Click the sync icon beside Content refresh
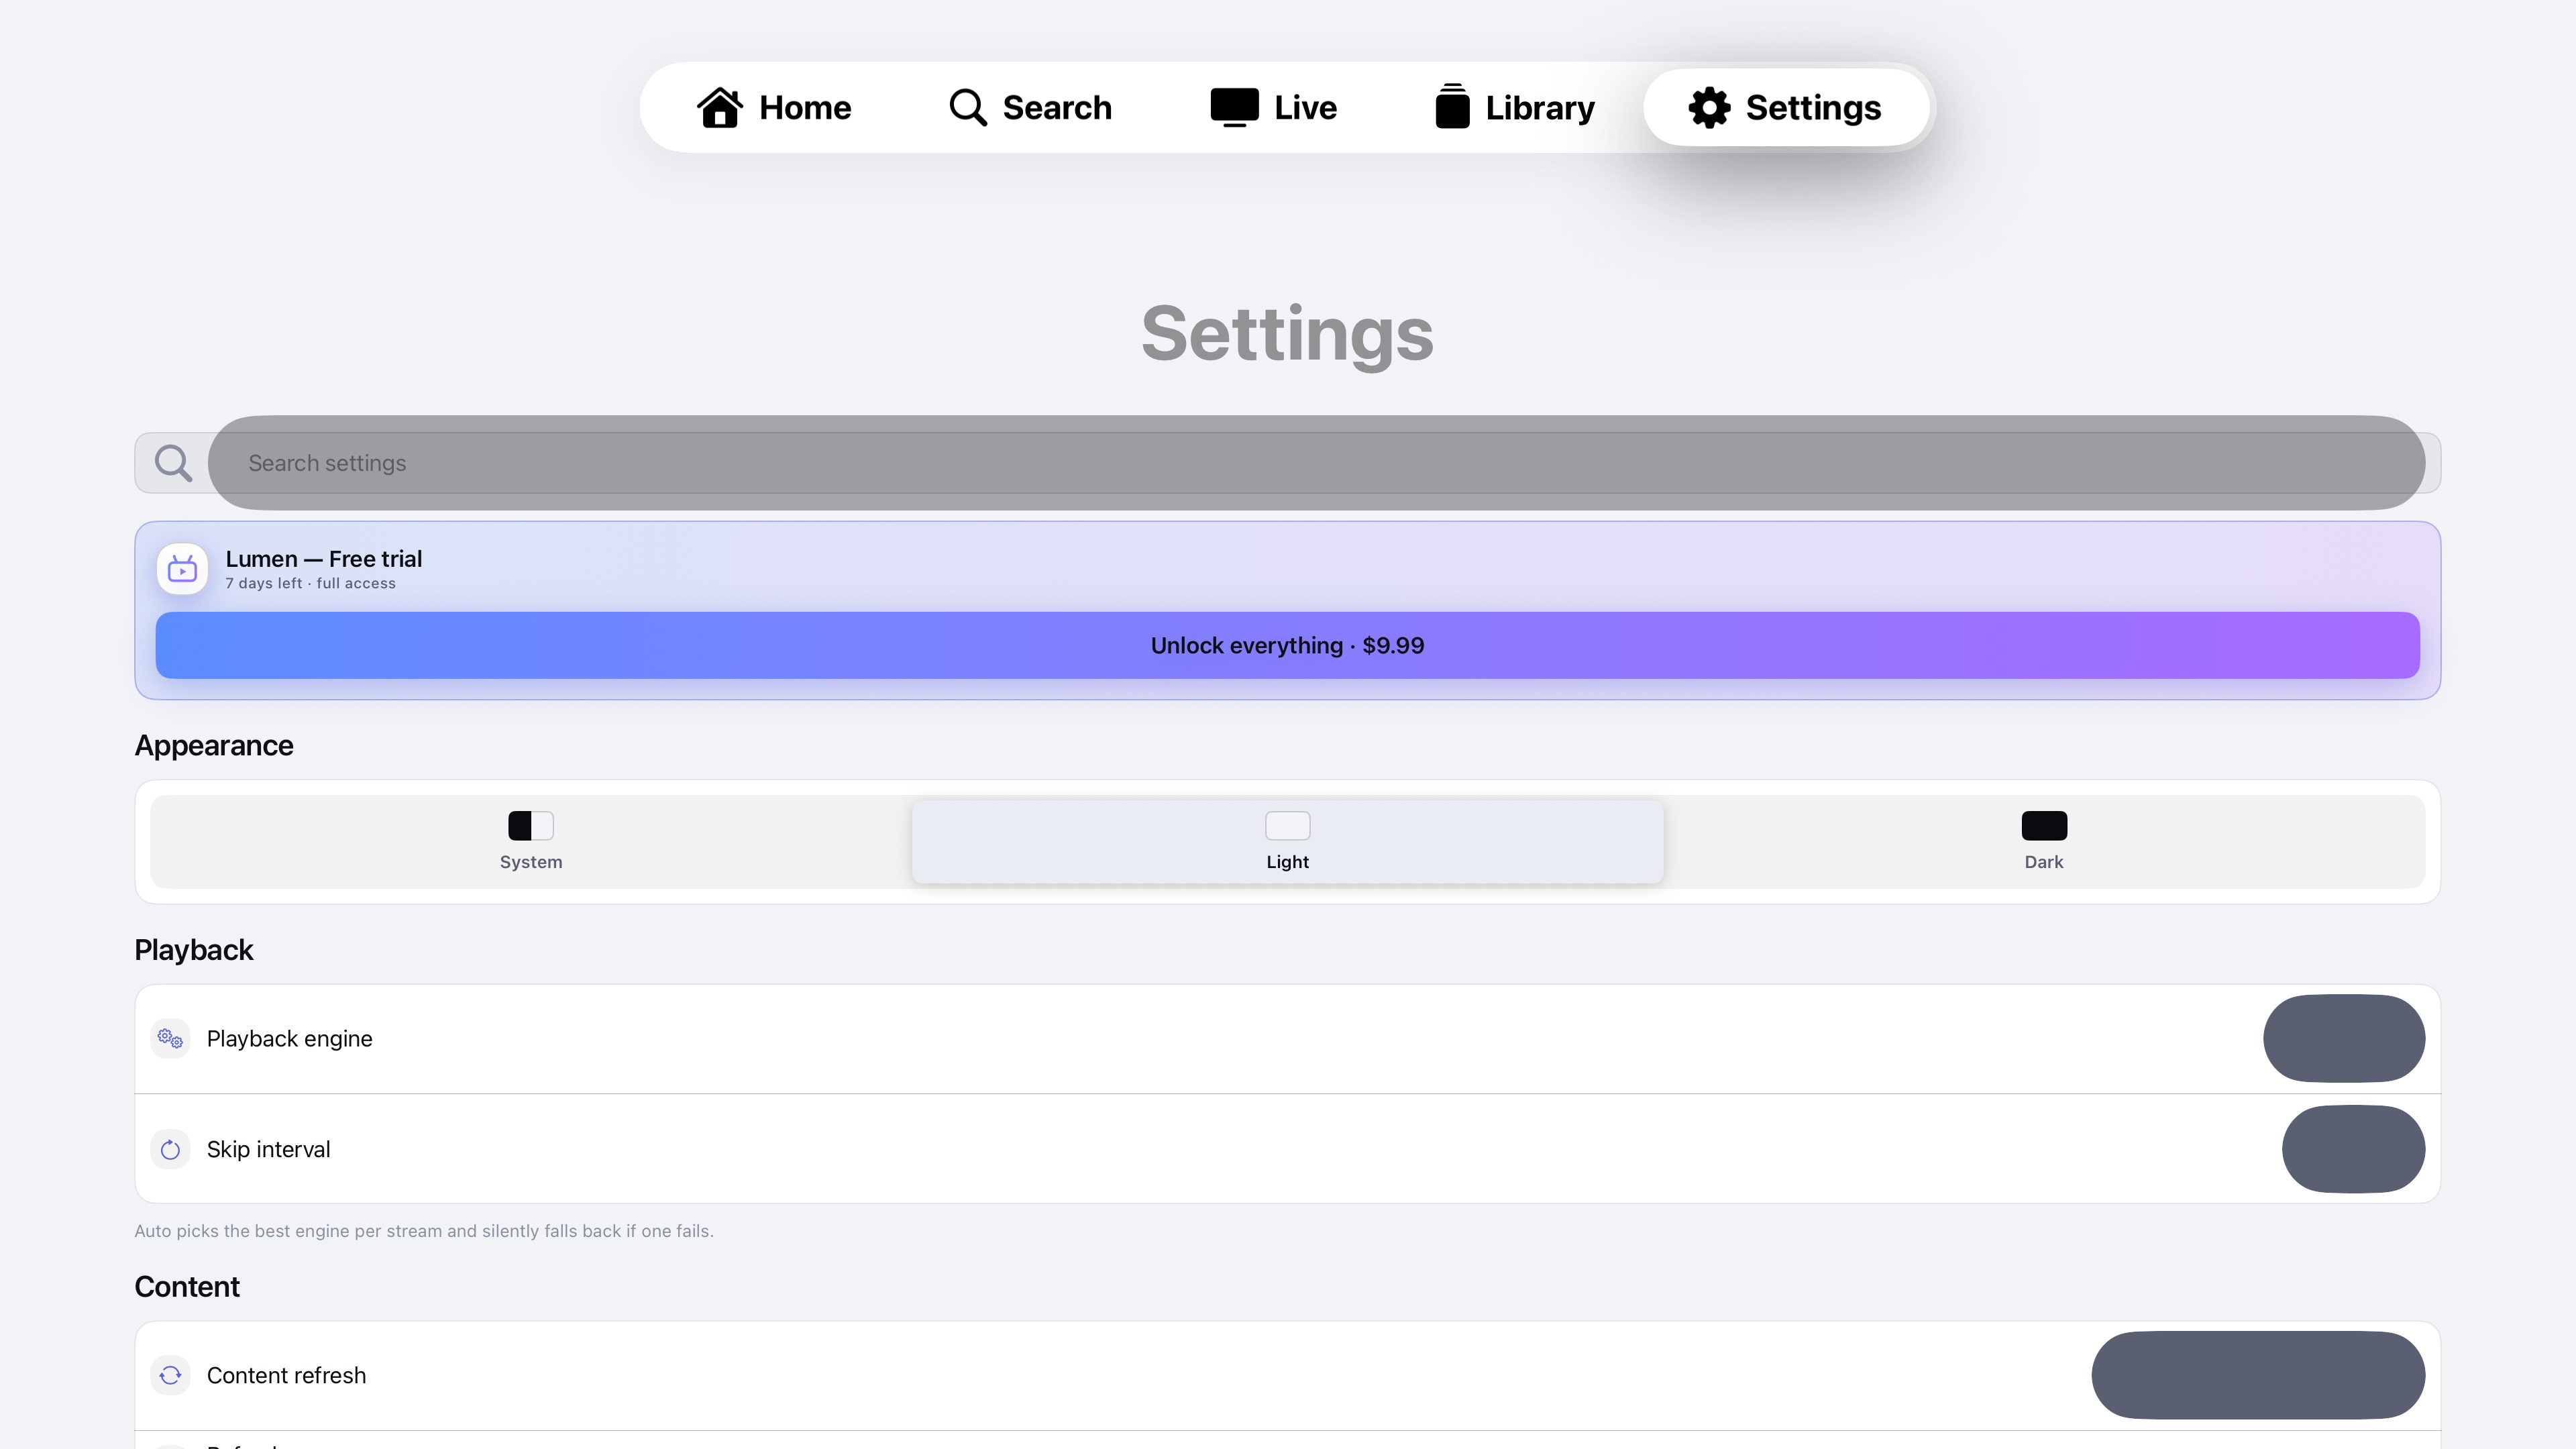2576x1449 pixels. (x=170, y=1375)
